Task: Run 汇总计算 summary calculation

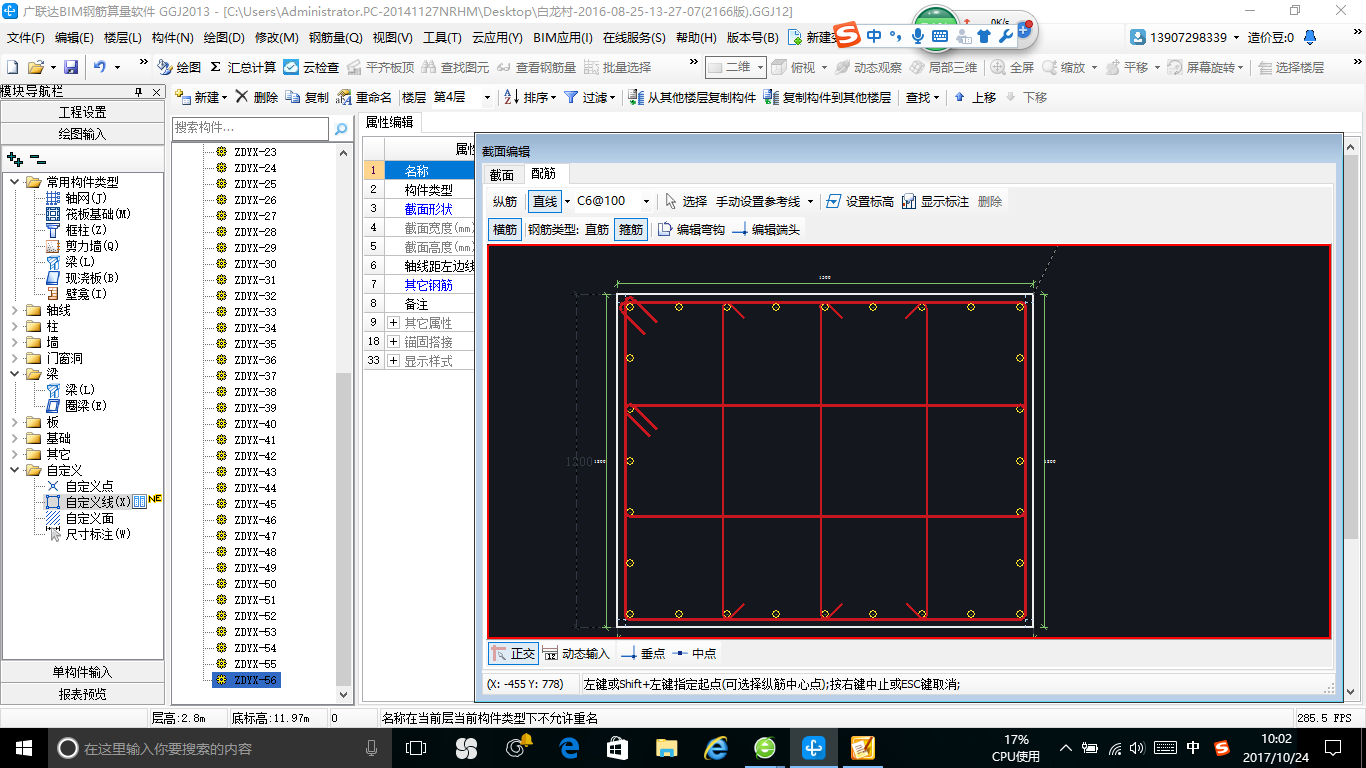Action: point(243,67)
